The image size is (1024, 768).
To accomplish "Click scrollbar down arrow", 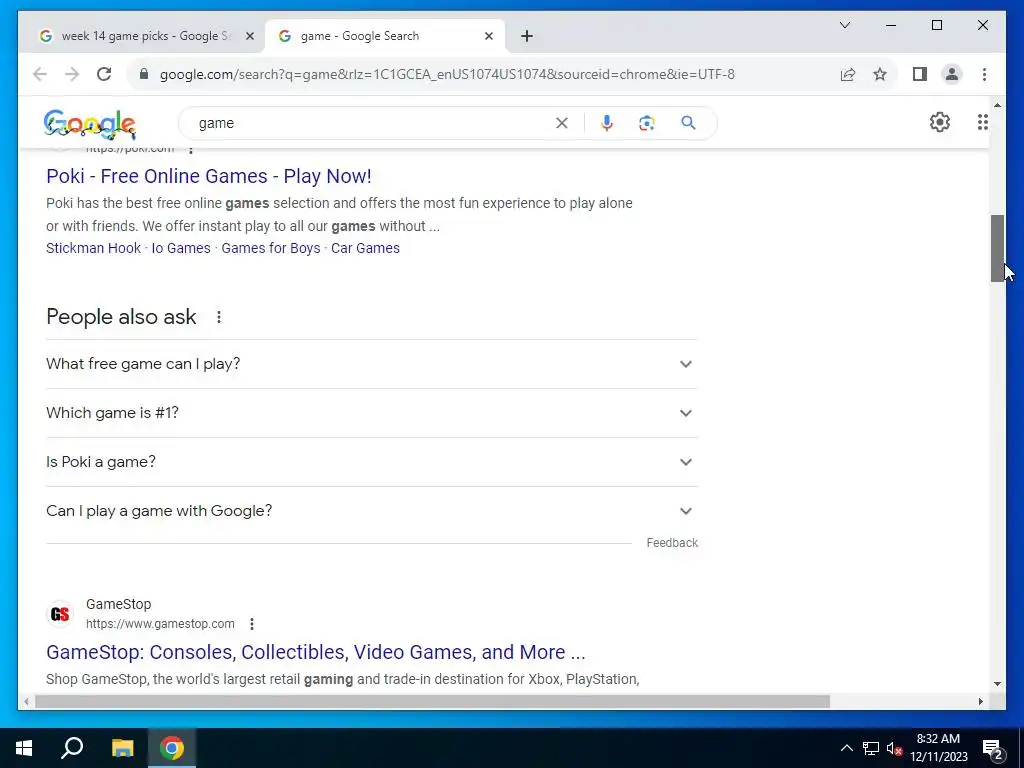I will (x=997, y=684).
